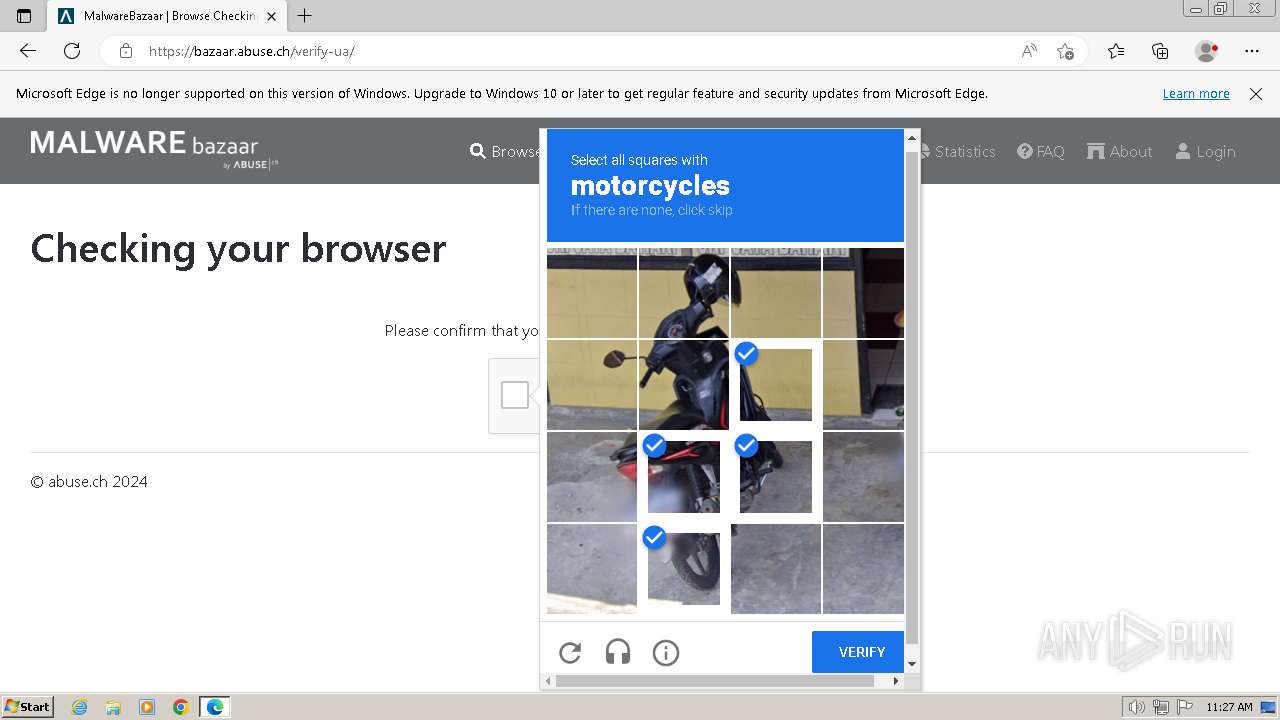1280x720 pixels.
Task: Open the Favorites list icon
Action: pos(1116,51)
